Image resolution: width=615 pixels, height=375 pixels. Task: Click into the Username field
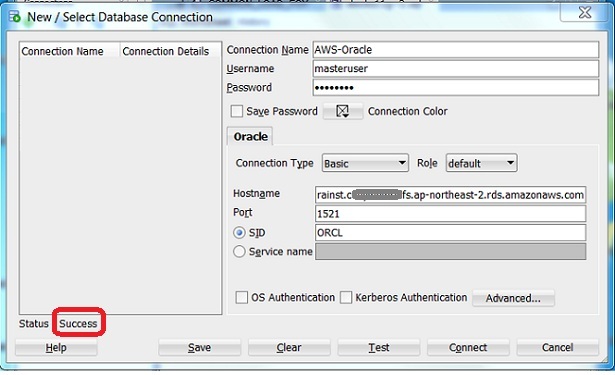pos(456,69)
